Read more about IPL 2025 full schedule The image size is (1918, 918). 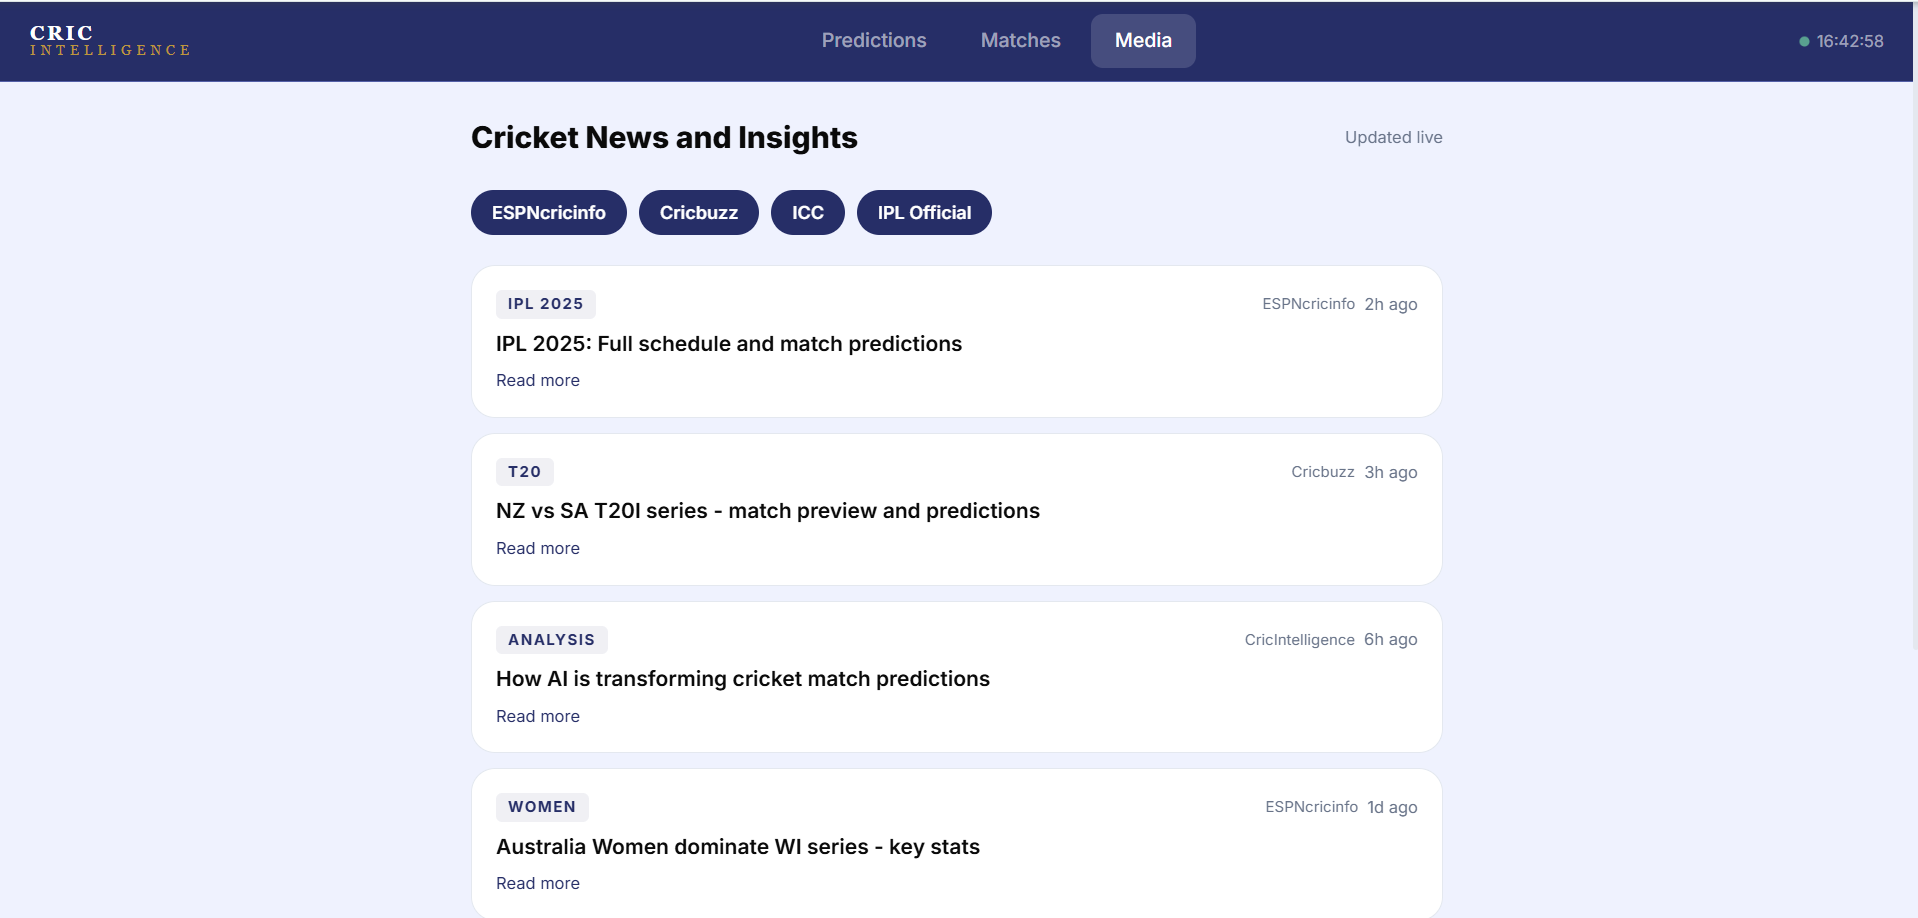pos(537,380)
